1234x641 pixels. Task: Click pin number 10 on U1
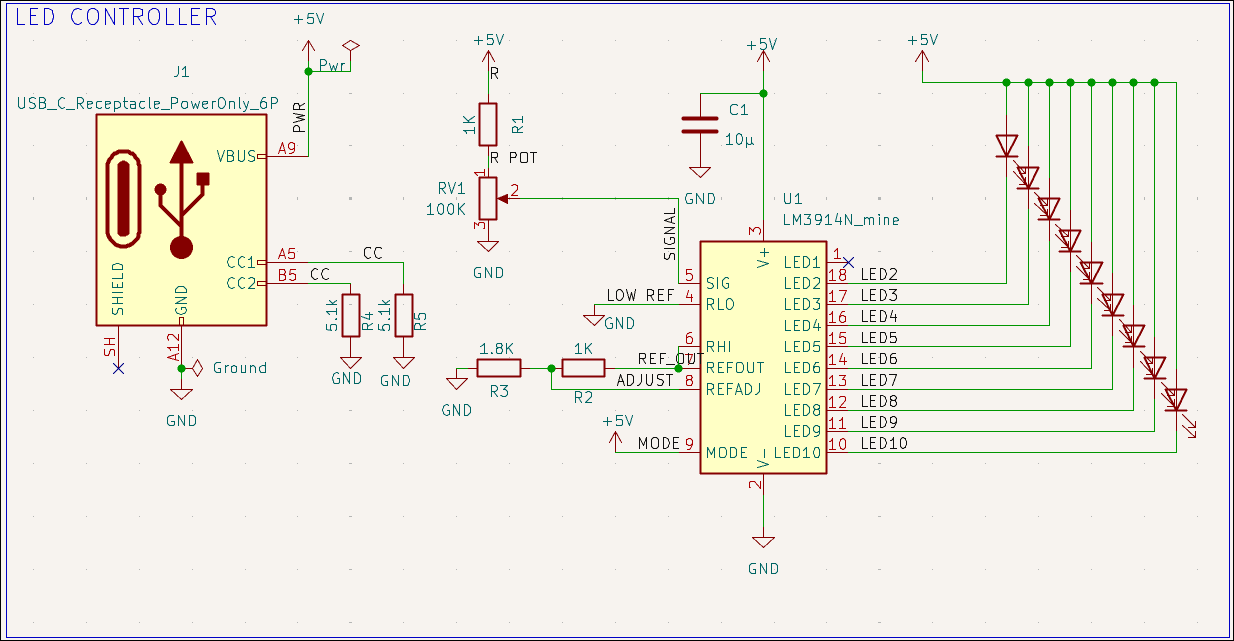(x=838, y=443)
